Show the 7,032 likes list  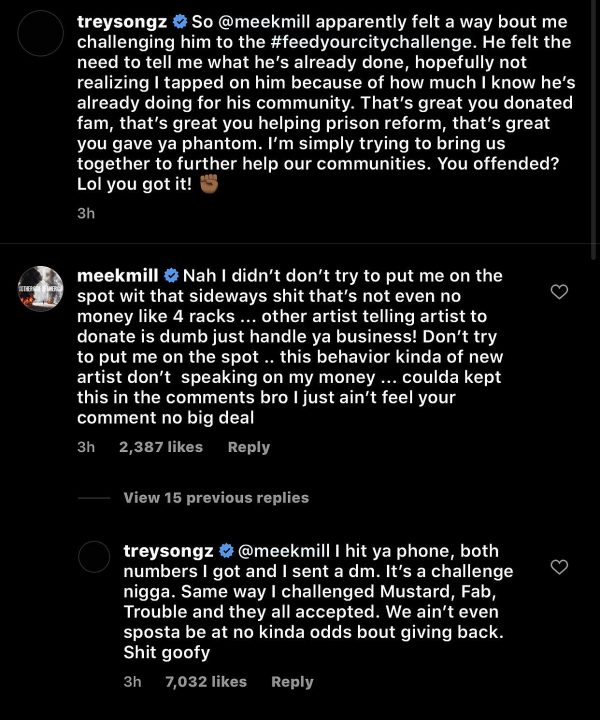click(x=204, y=682)
